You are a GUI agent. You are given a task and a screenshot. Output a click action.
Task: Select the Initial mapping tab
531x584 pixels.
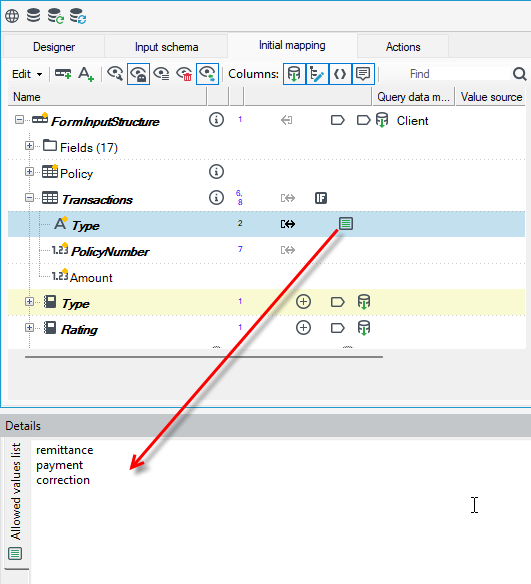292,45
